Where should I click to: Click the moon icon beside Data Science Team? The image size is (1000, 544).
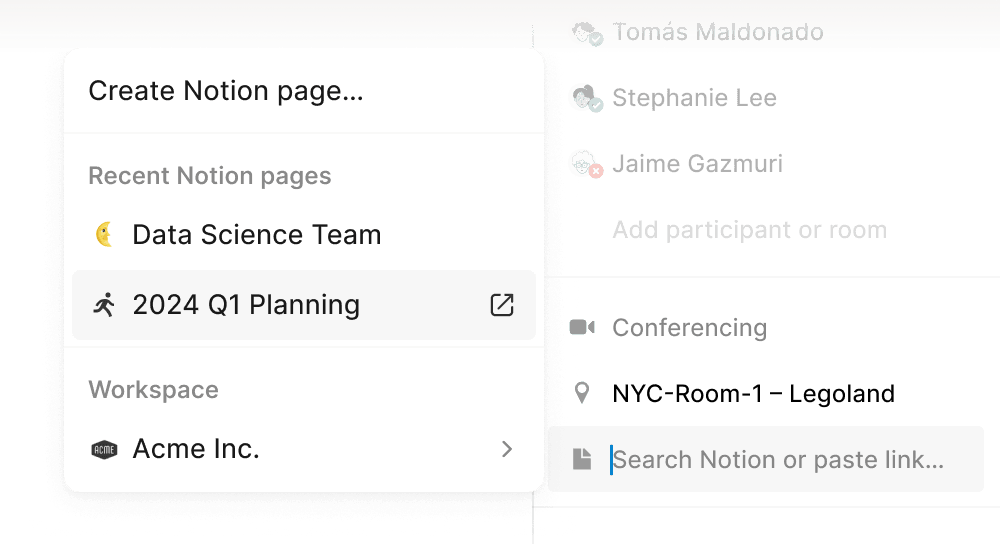tap(103, 235)
